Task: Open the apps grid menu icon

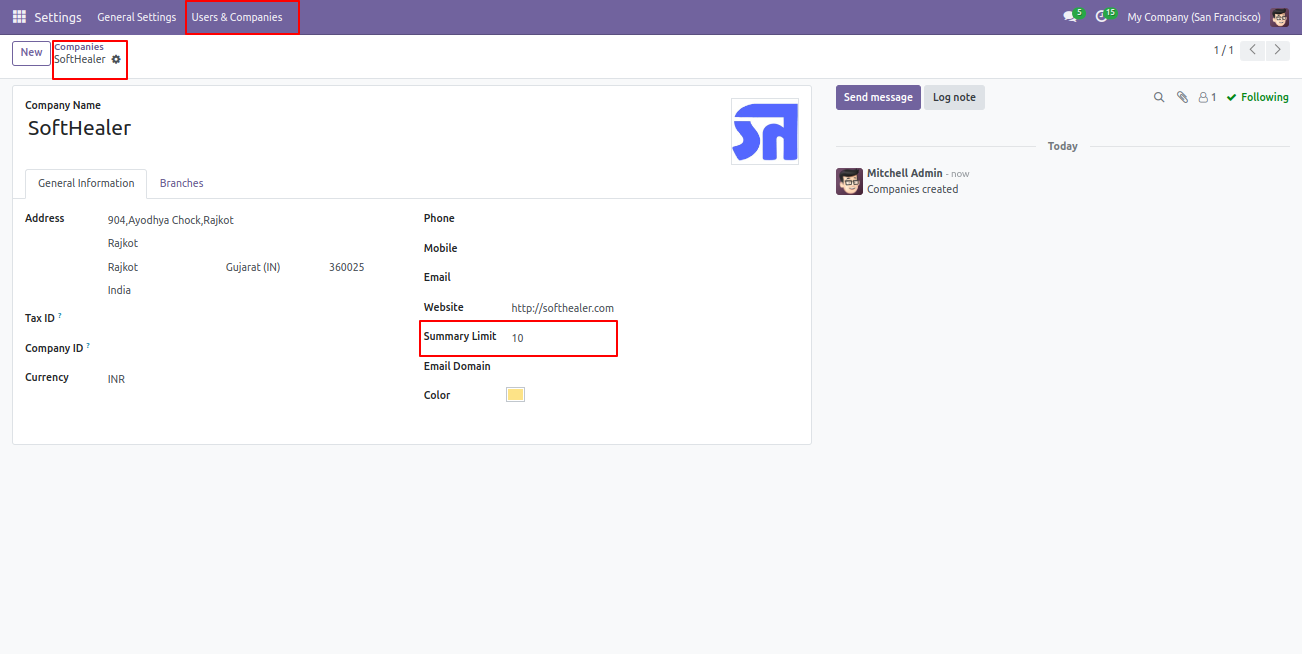Action: pyautogui.click(x=19, y=17)
